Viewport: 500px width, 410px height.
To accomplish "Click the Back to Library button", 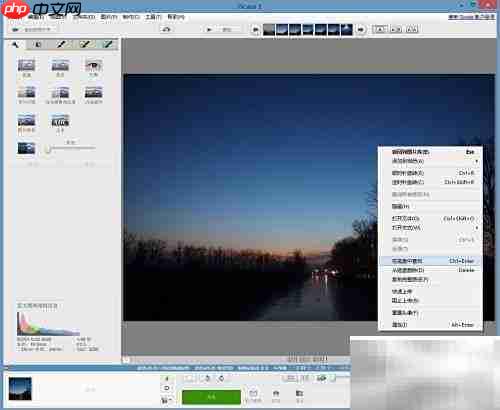I will click(32, 30).
